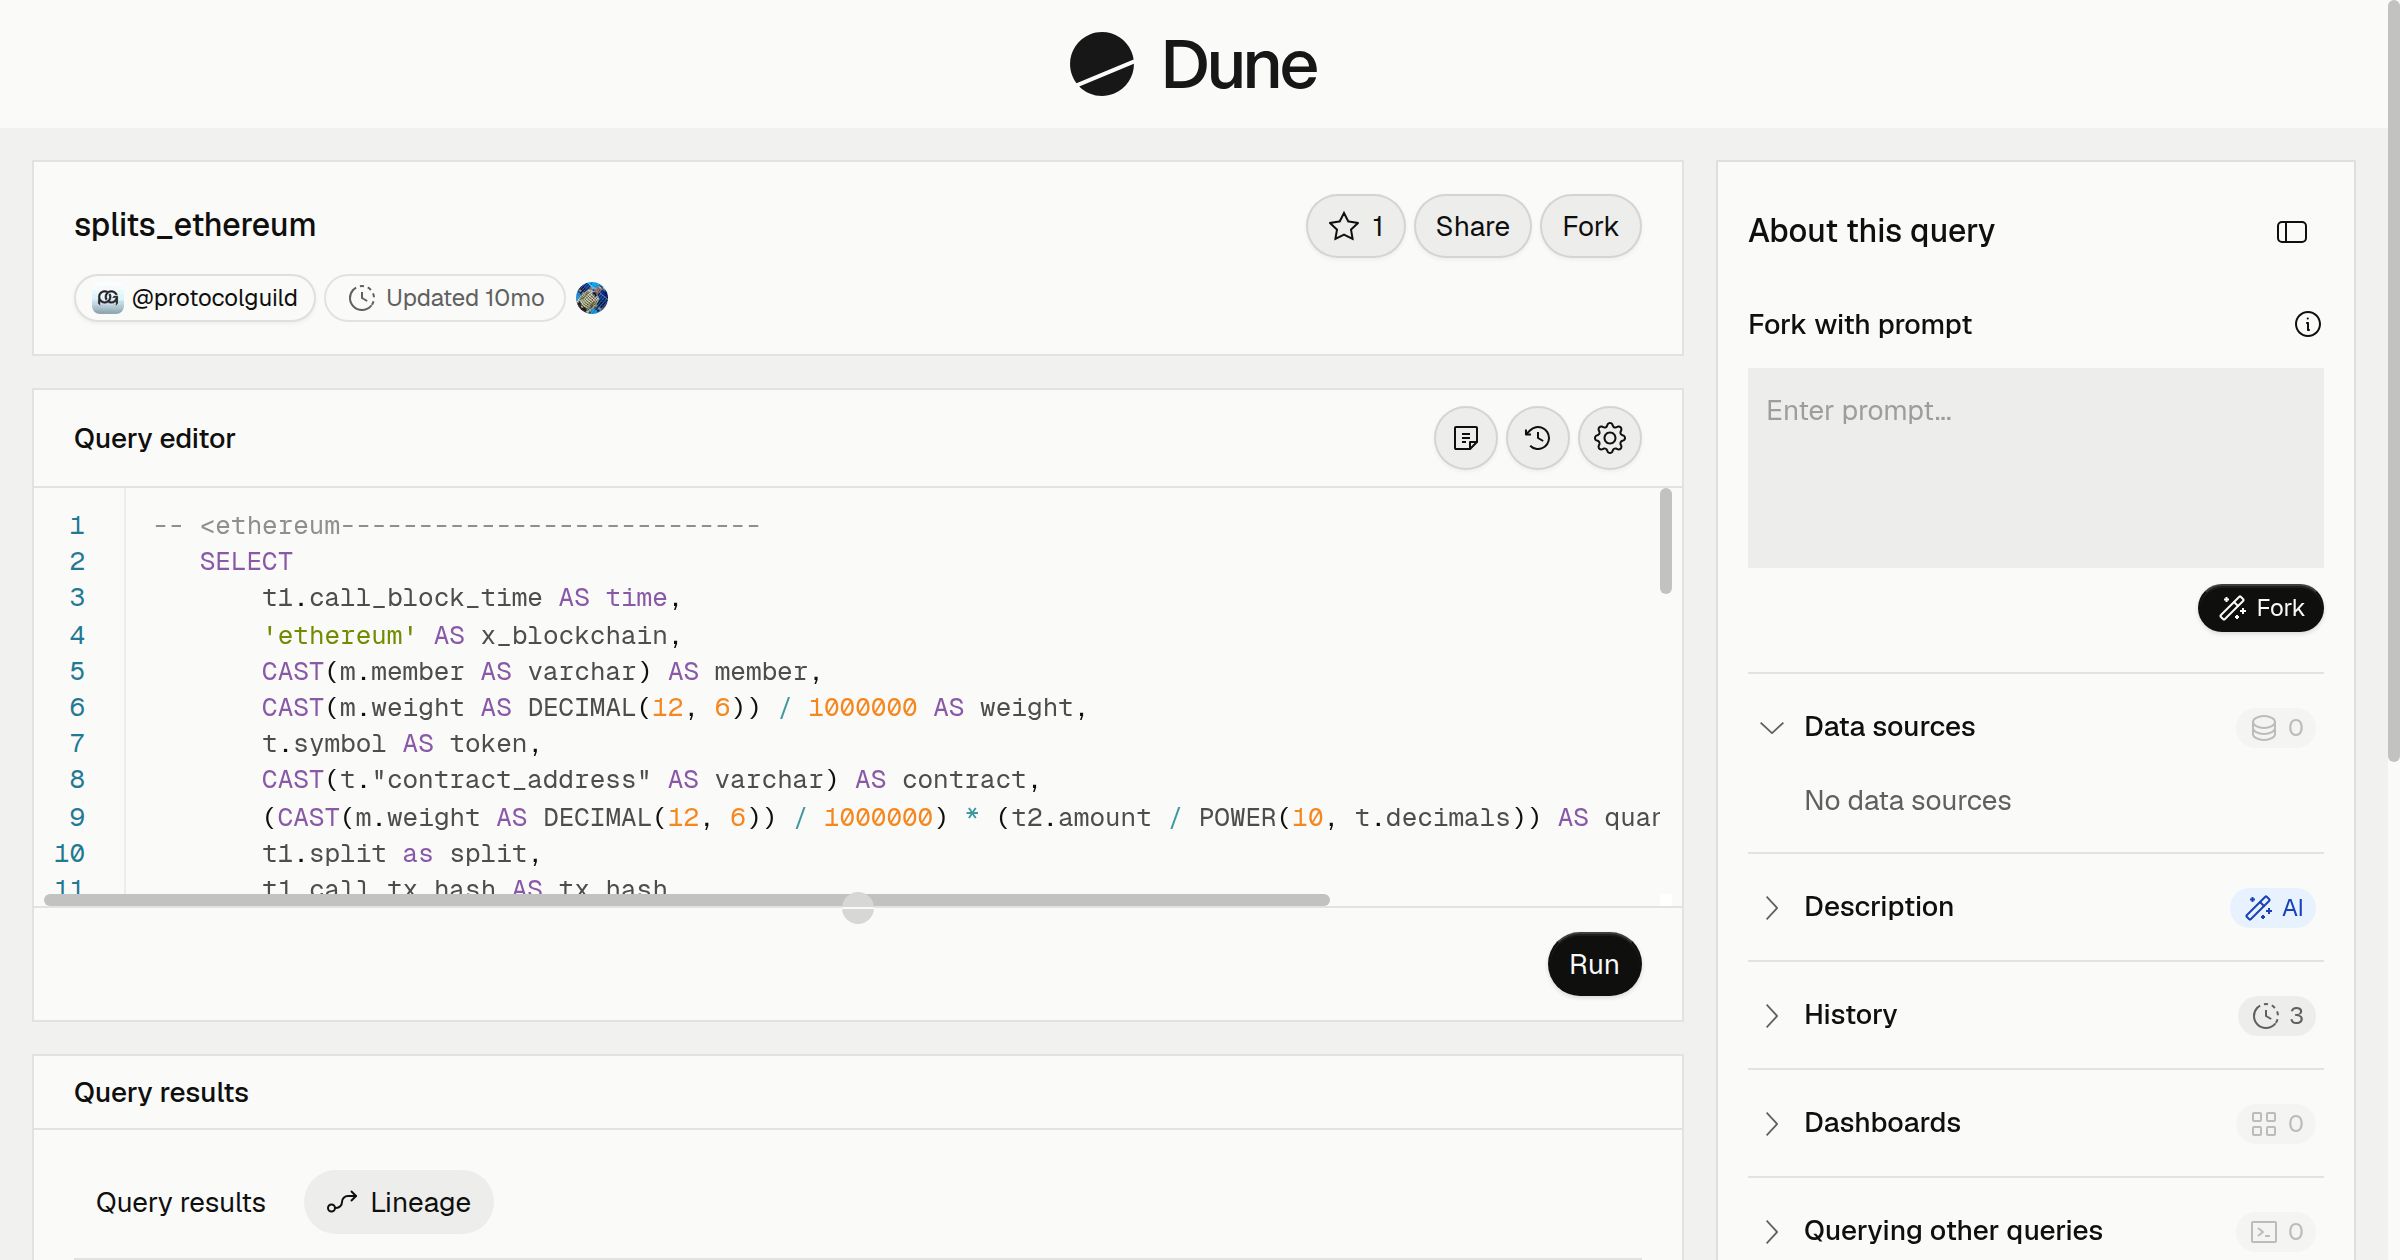Click the Dune logo
Image resolution: width=2400 pixels, height=1260 pixels.
(1193, 64)
